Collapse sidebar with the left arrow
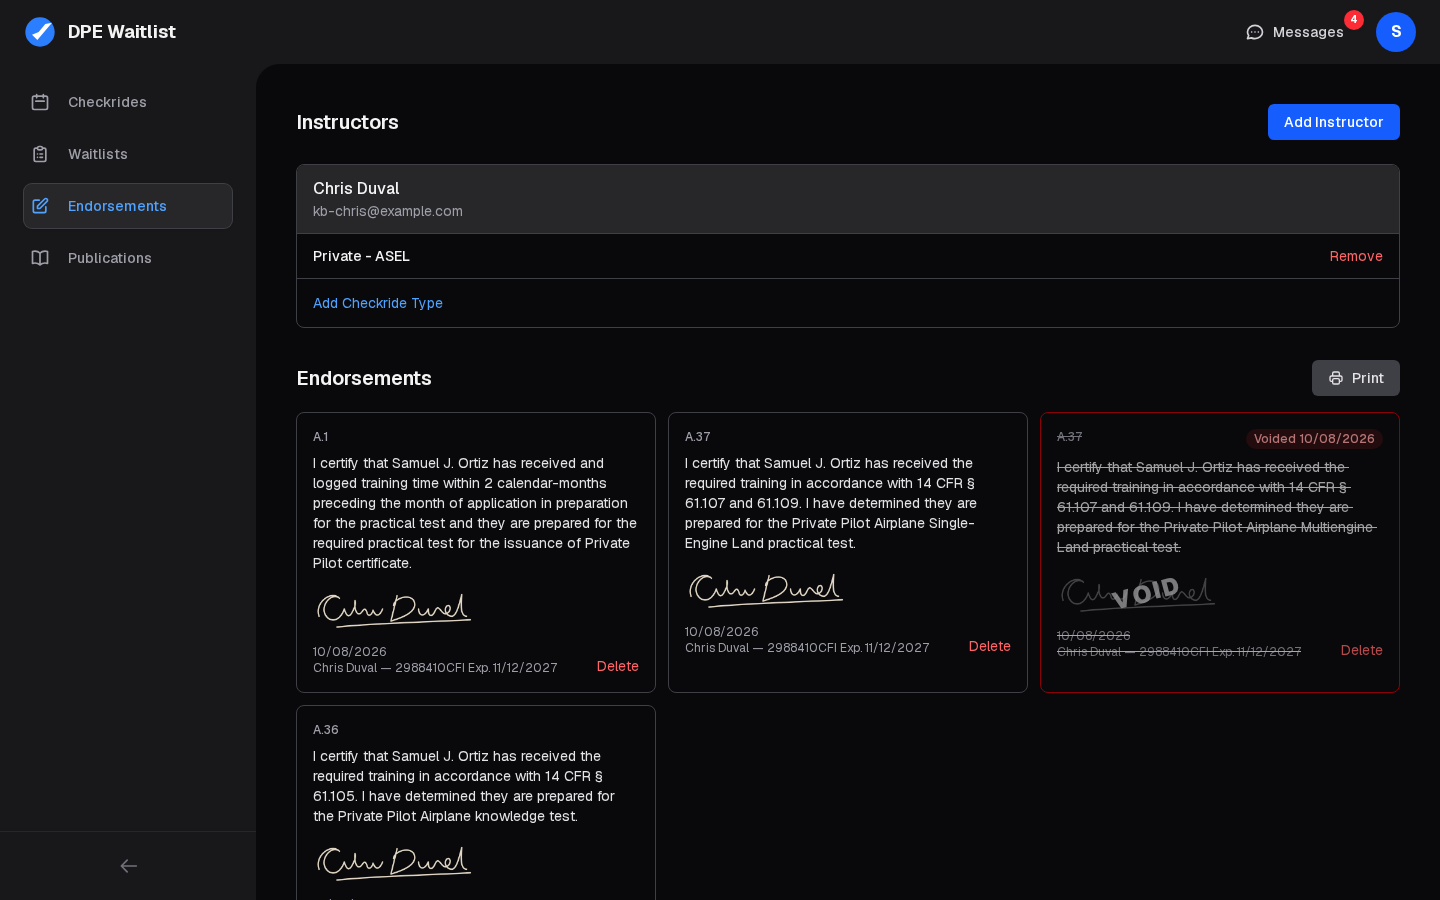1440x900 pixels. coord(128,866)
